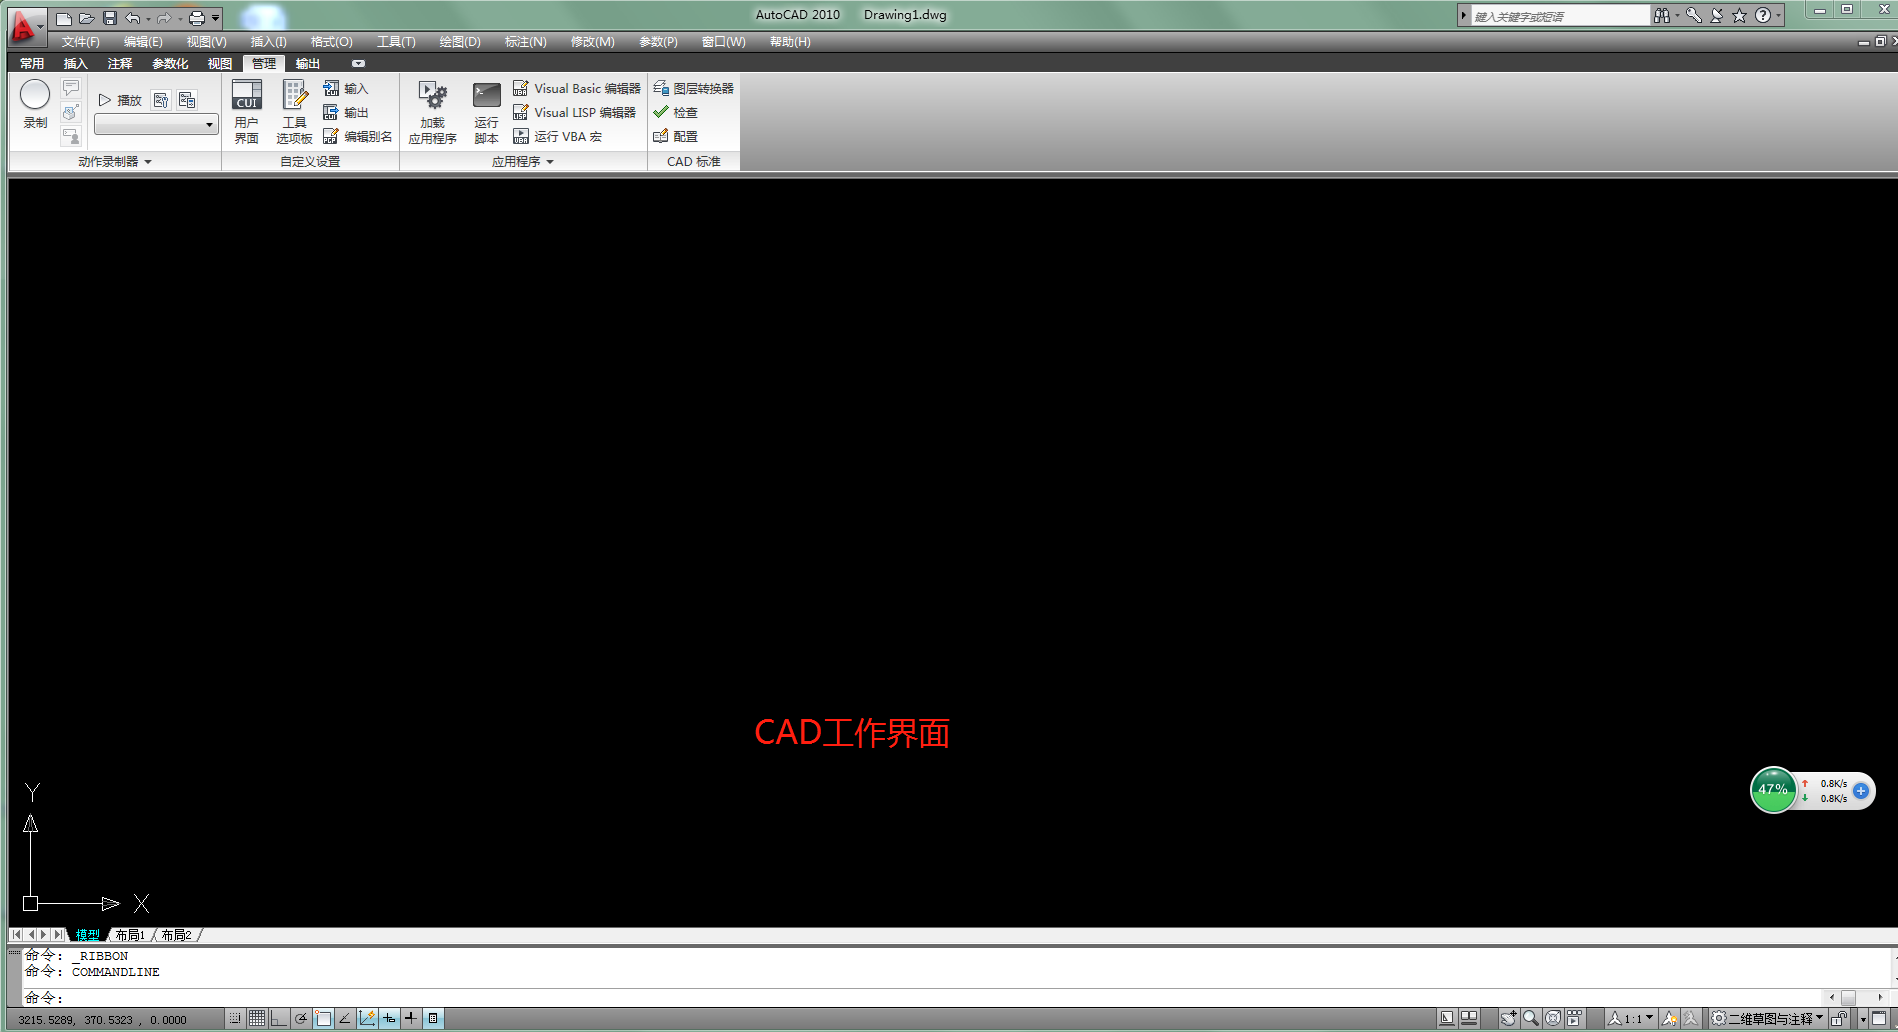Screen dimensions: 1898x1032
Task: Toggle Dynamic input in status bar
Action: (x=389, y=1018)
